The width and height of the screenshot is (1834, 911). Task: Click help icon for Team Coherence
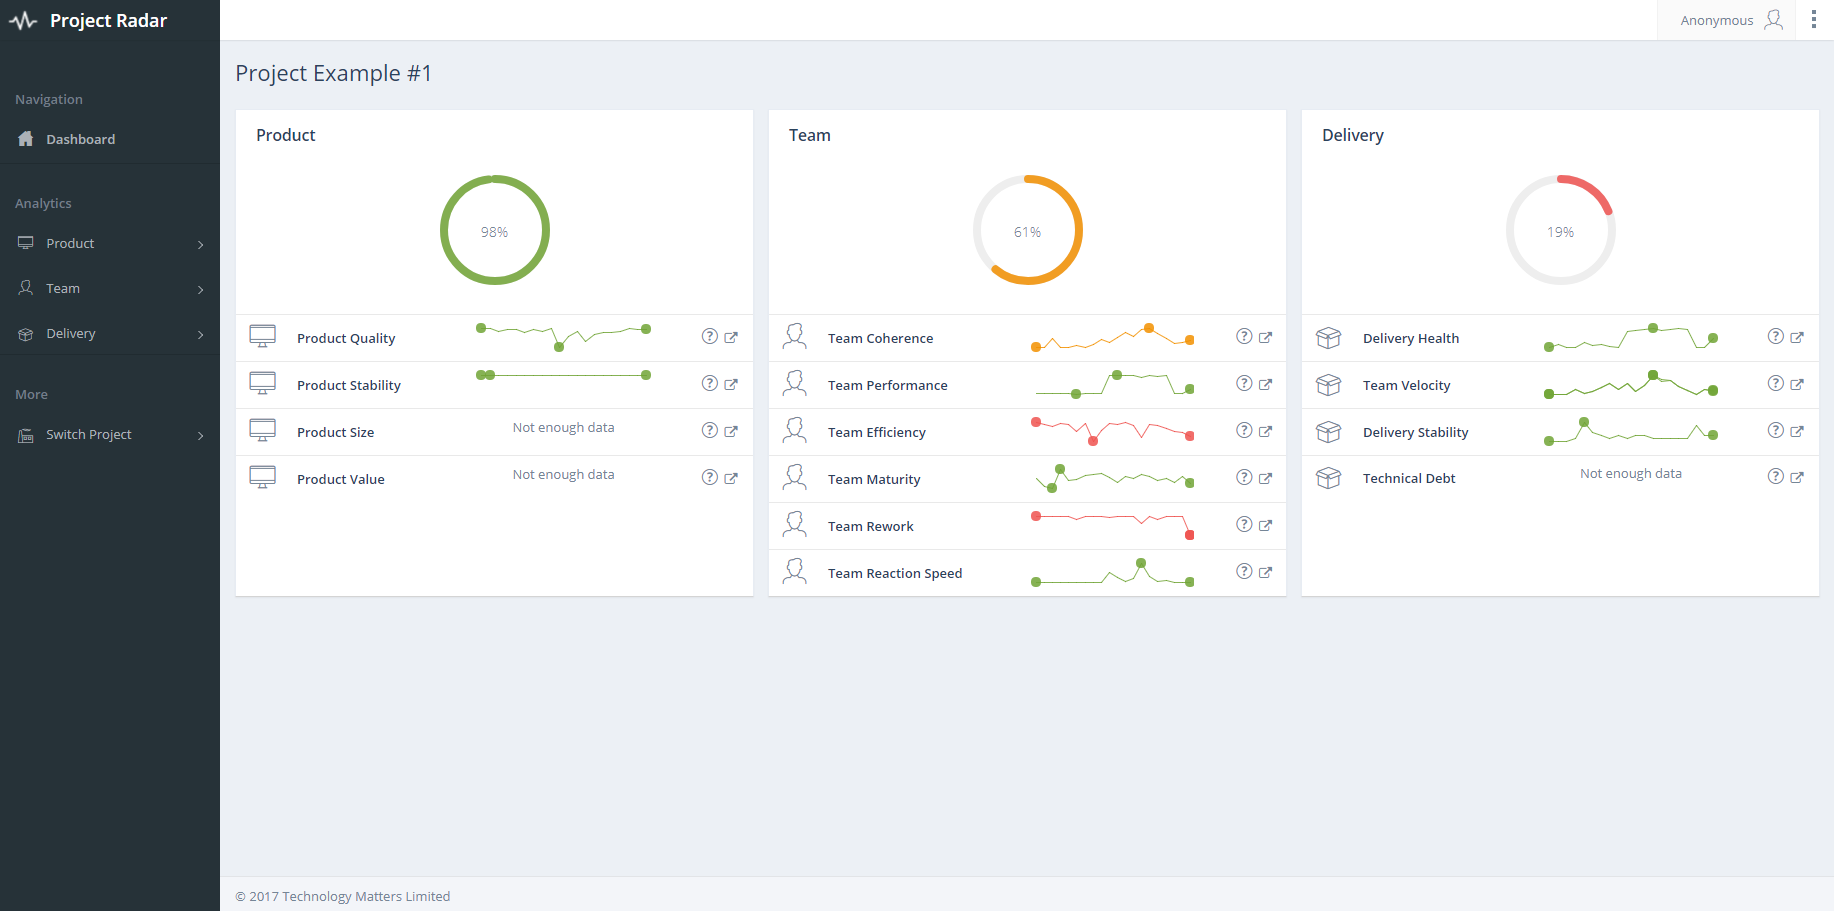tap(1244, 337)
